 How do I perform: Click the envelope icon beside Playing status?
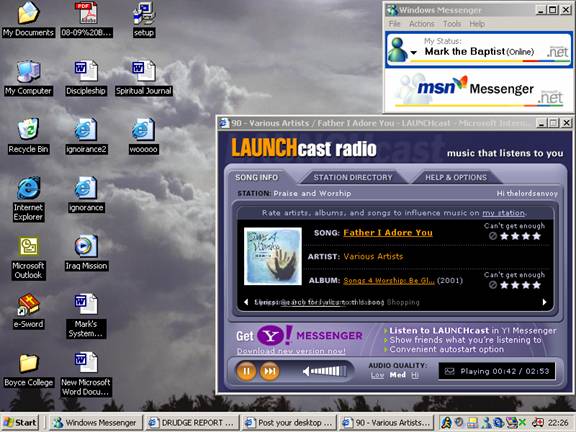[x=450, y=371]
